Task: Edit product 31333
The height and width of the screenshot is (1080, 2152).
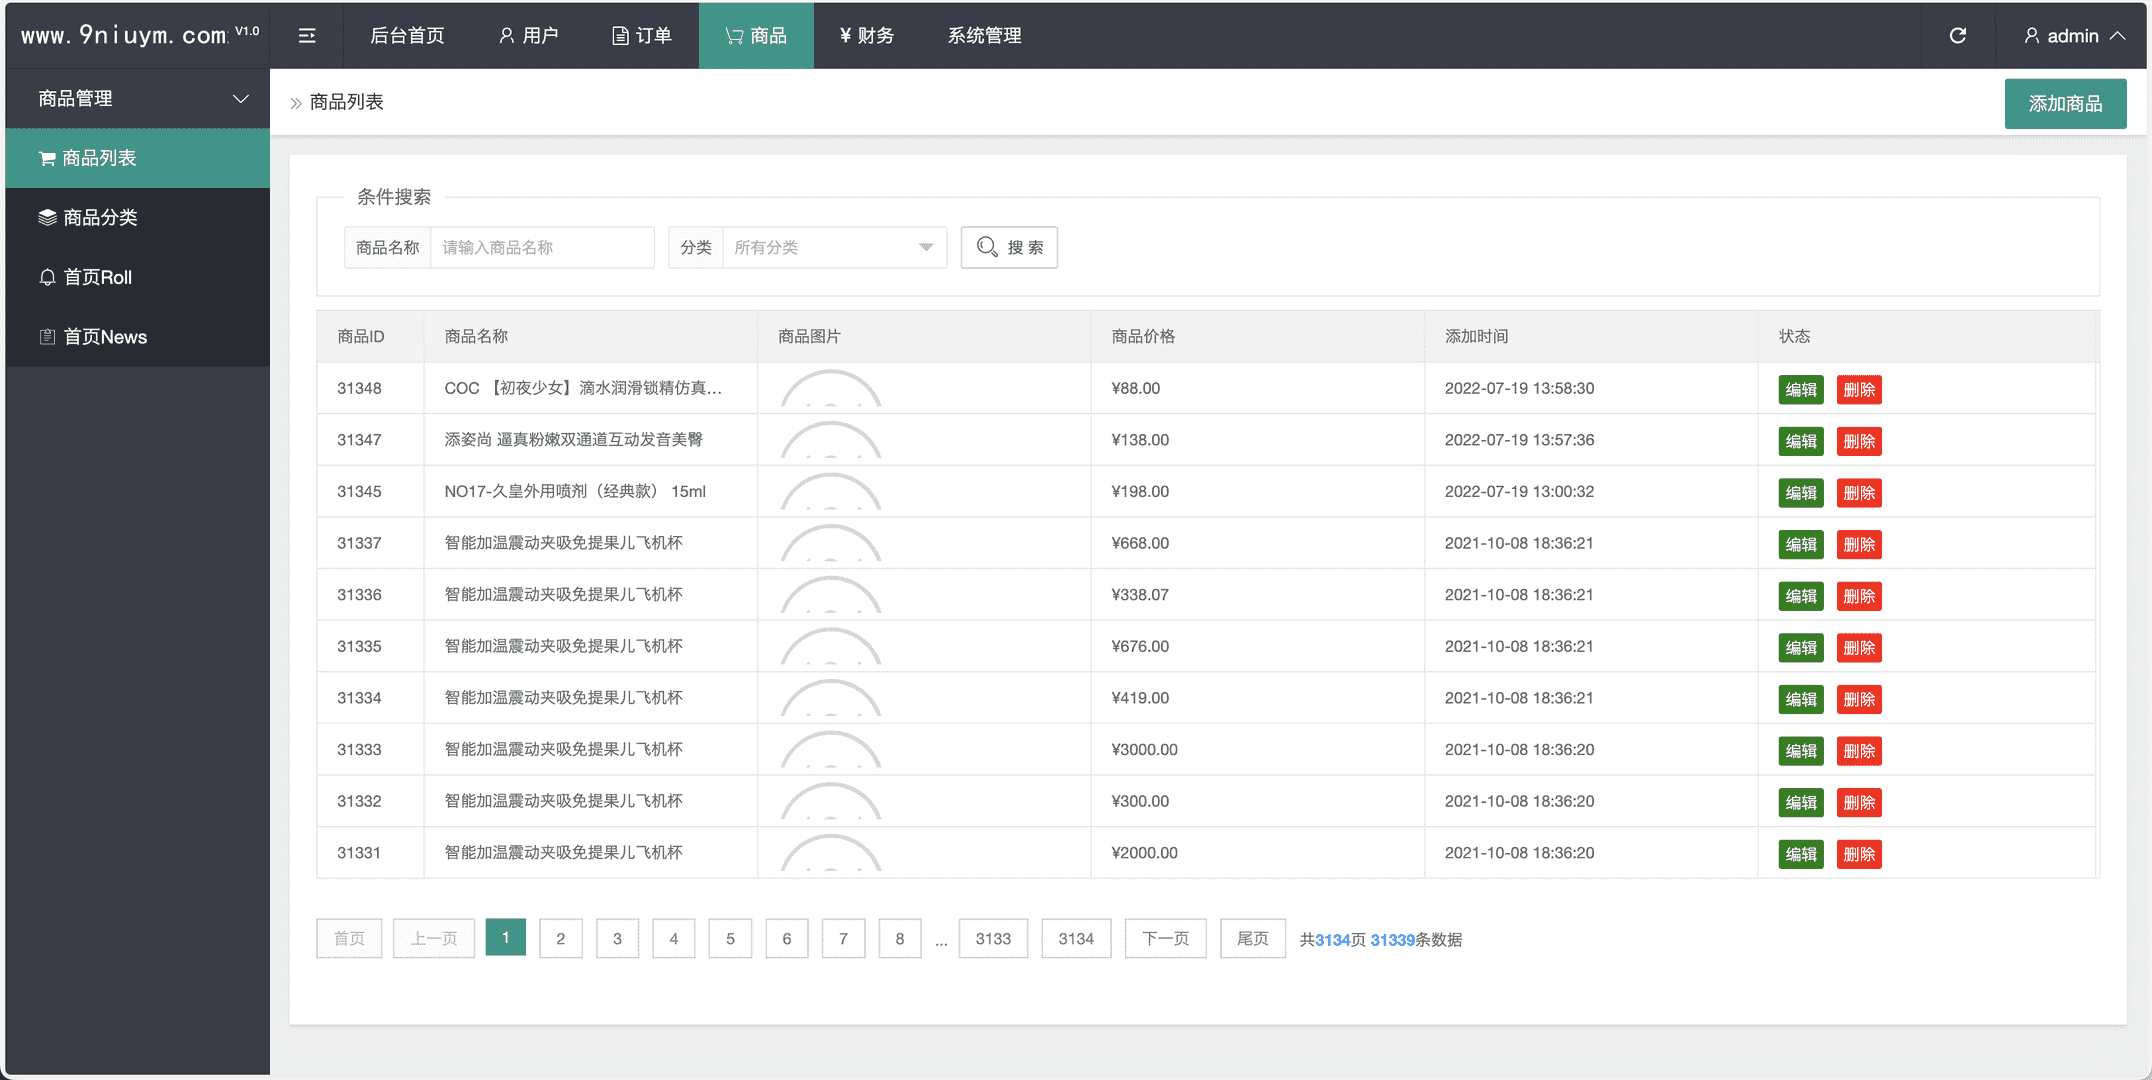Action: [1801, 751]
